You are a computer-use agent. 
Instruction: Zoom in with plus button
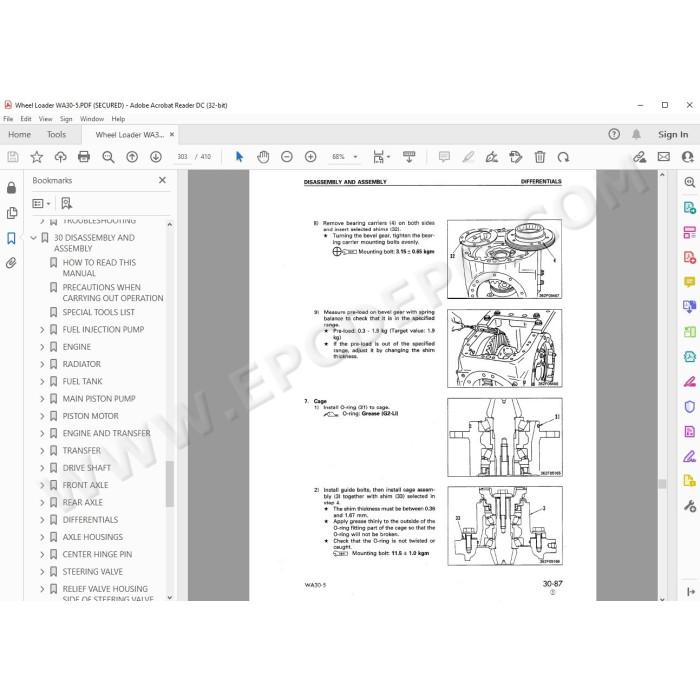[311, 157]
